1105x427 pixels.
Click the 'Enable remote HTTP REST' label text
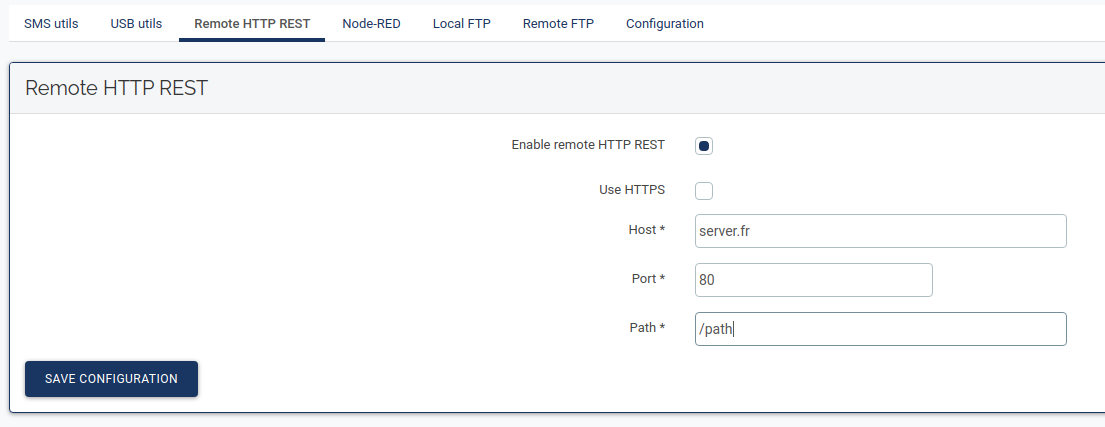[588, 145]
